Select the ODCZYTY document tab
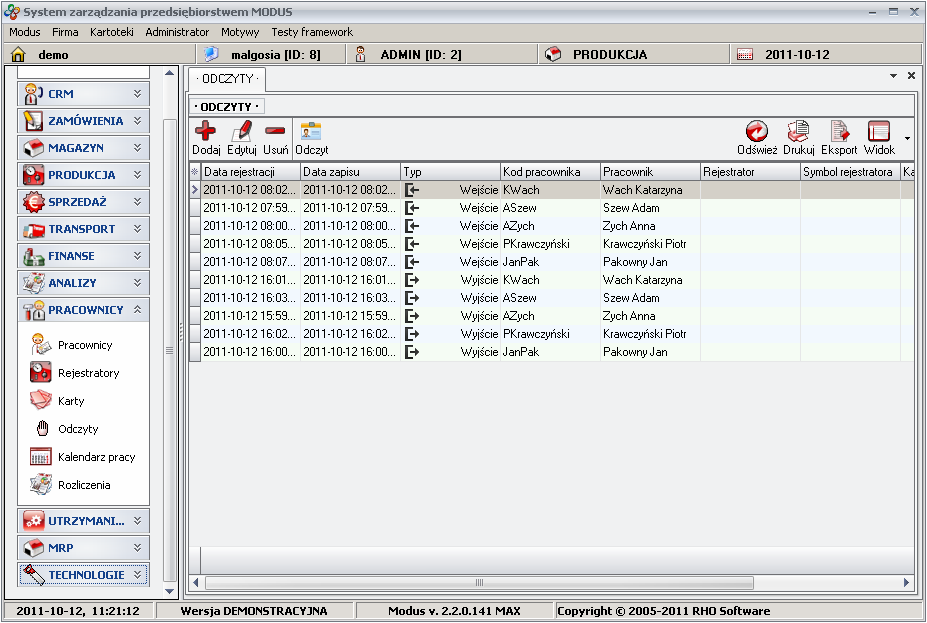927x623 pixels. [228, 79]
